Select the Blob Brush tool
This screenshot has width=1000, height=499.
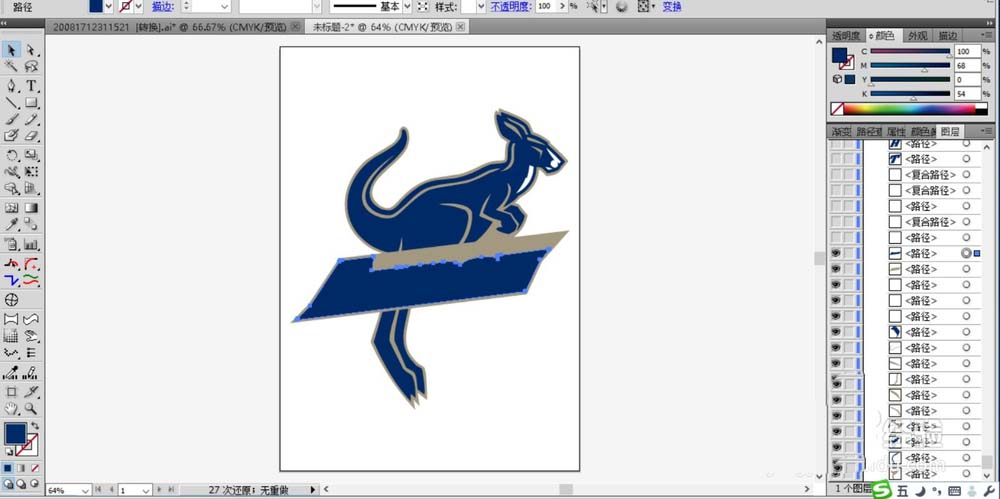(x=11, y=135)
